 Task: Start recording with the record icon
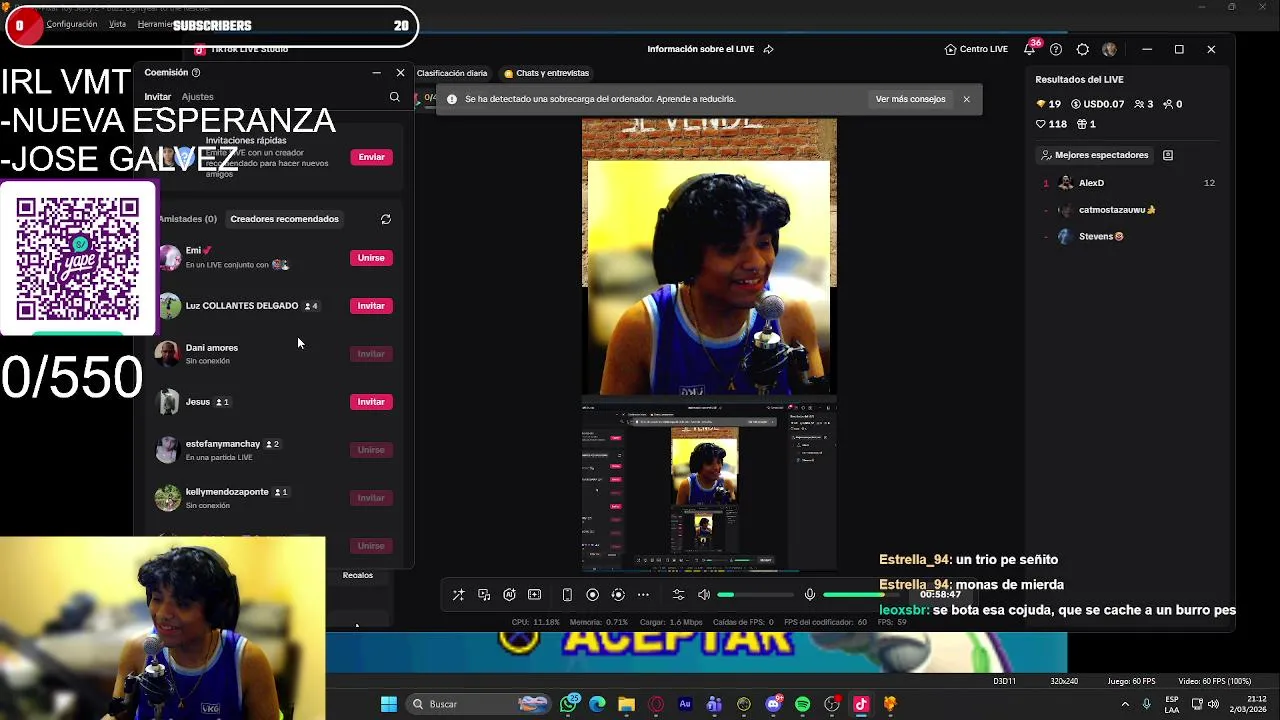[x=592, y=595]
